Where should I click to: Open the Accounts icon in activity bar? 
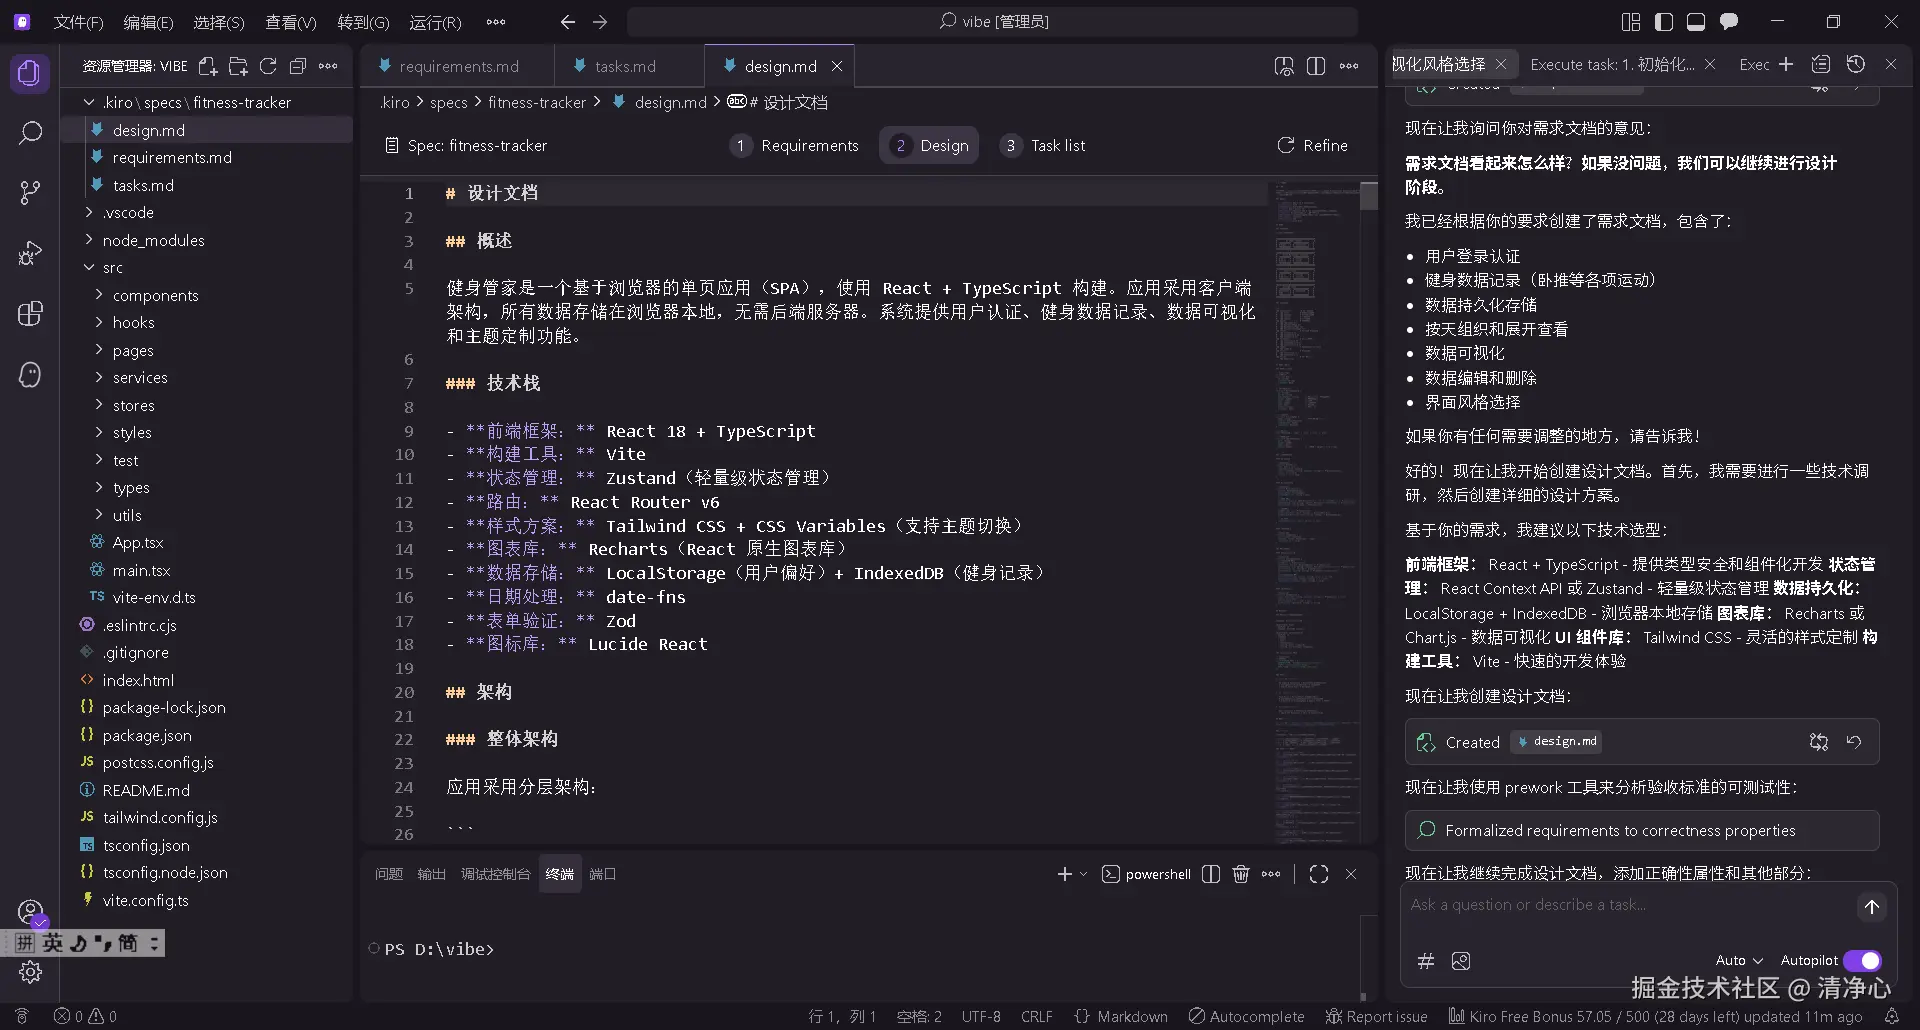30,911
